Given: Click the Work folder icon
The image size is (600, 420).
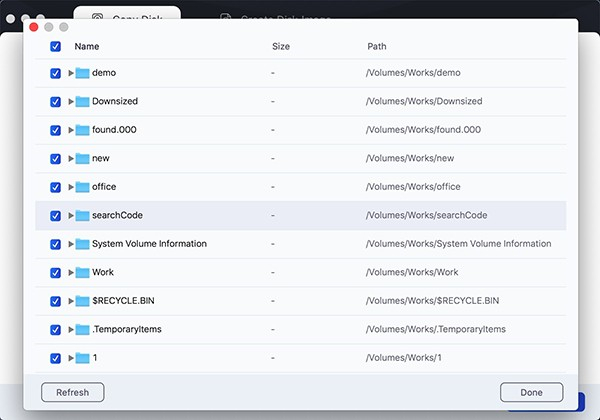Looking at the screenshot, I should tap(83, 272).
